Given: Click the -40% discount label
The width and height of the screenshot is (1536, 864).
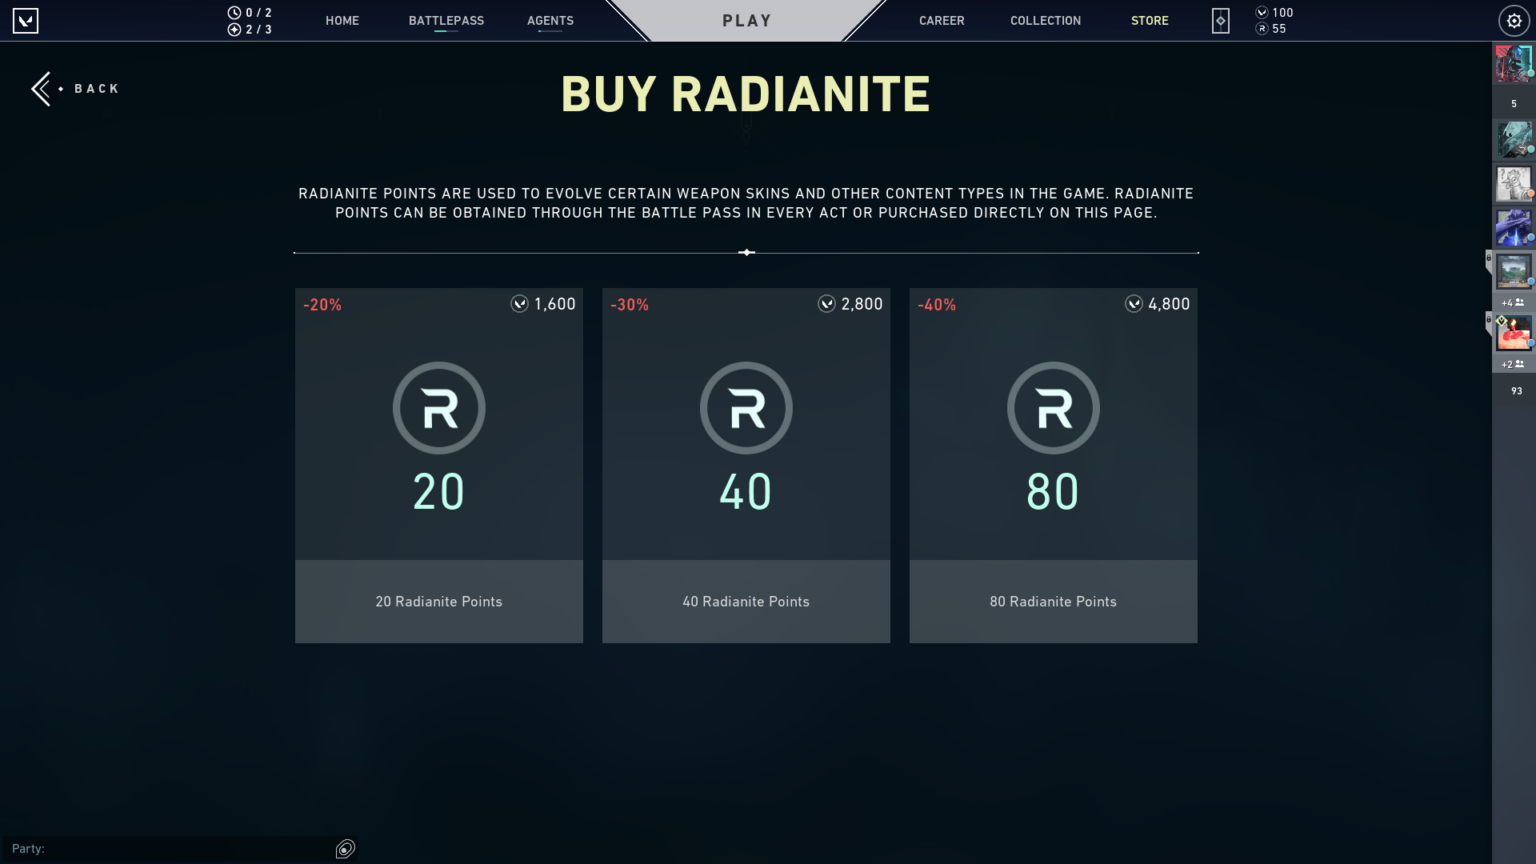Looking at the screenshot, I should coord(937,305).
